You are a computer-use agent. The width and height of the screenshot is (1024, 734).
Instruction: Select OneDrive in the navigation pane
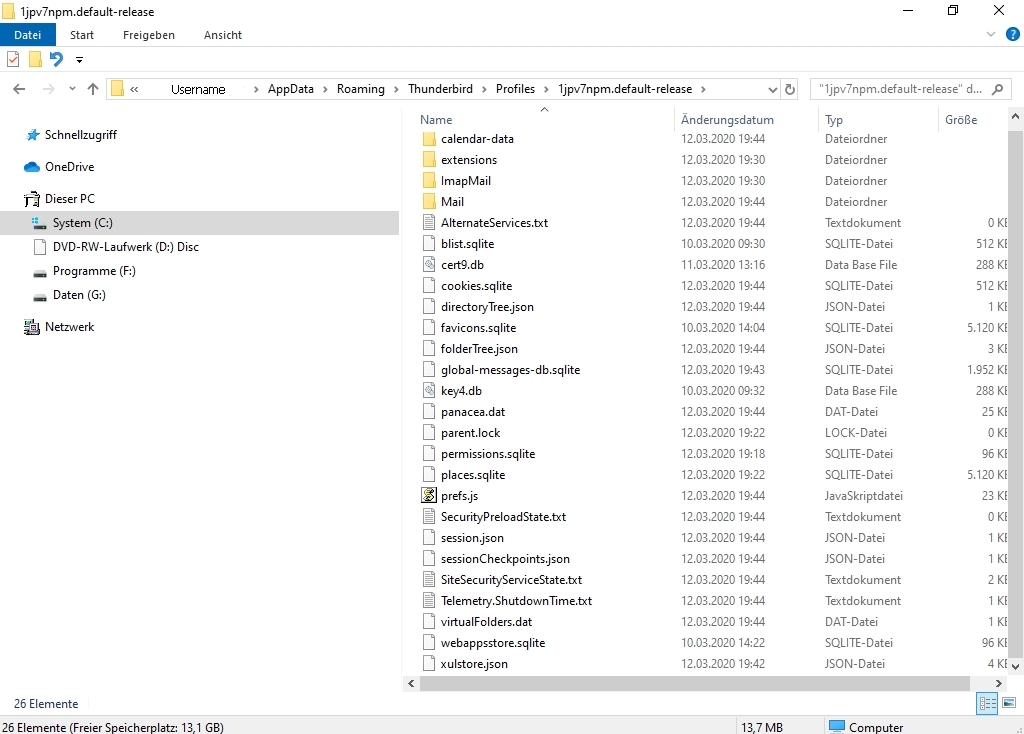point(69,167)
